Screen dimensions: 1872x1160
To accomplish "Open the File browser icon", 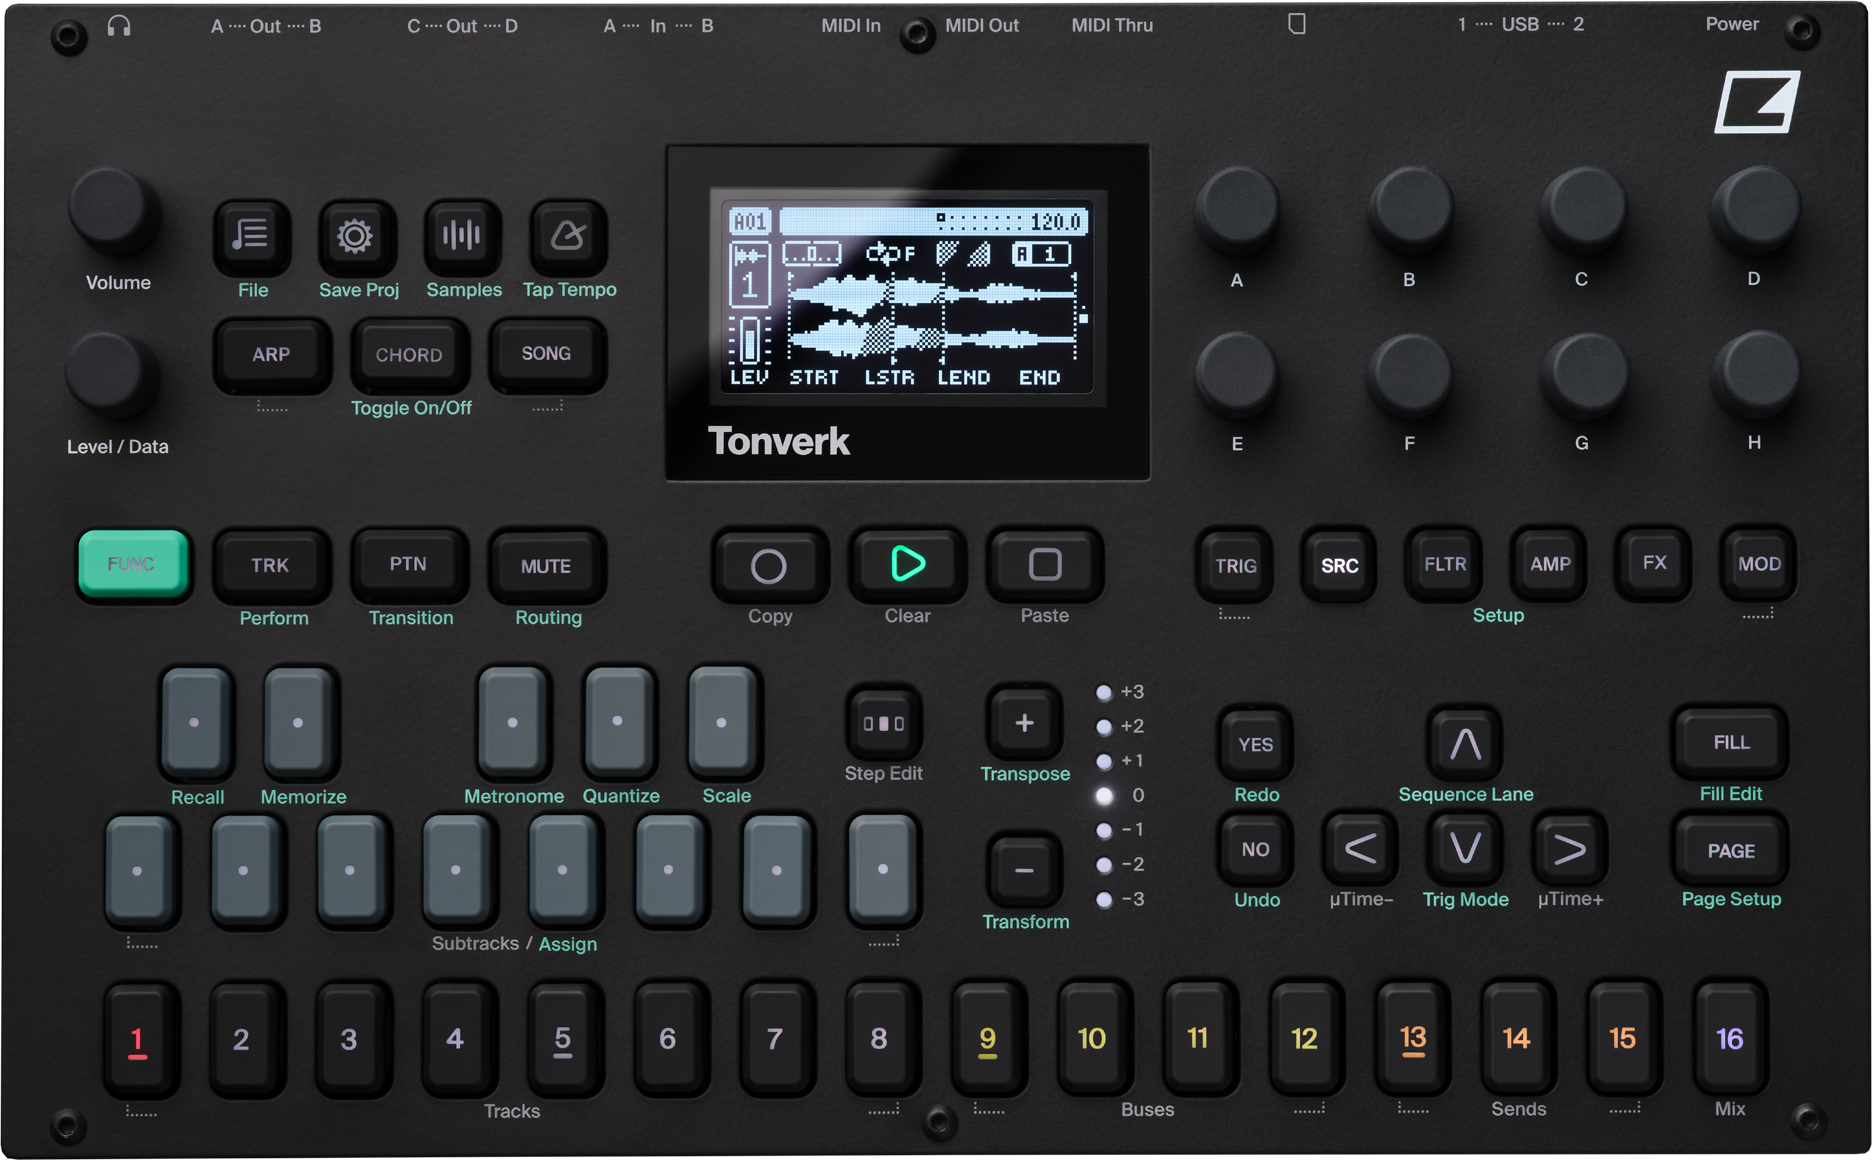I will [251, 237].
